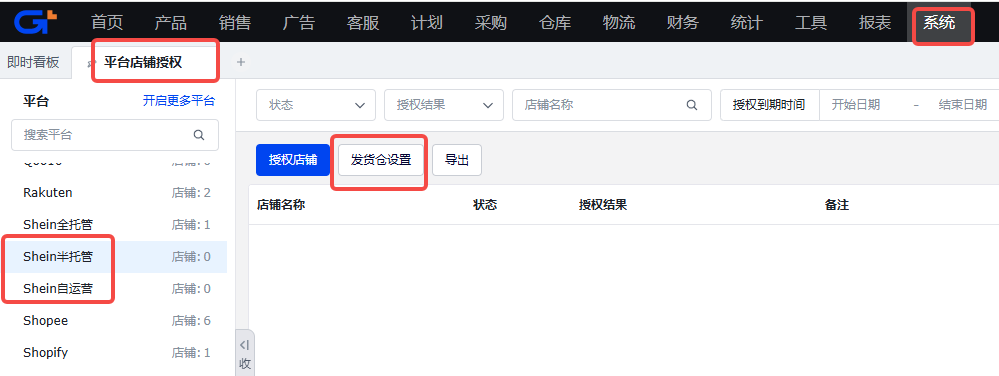Image resolution: width=999 pixels, height=376 pixels.
Task: Click 开始日期 date field
Action: pyautogui.click(x=856, y=105)
